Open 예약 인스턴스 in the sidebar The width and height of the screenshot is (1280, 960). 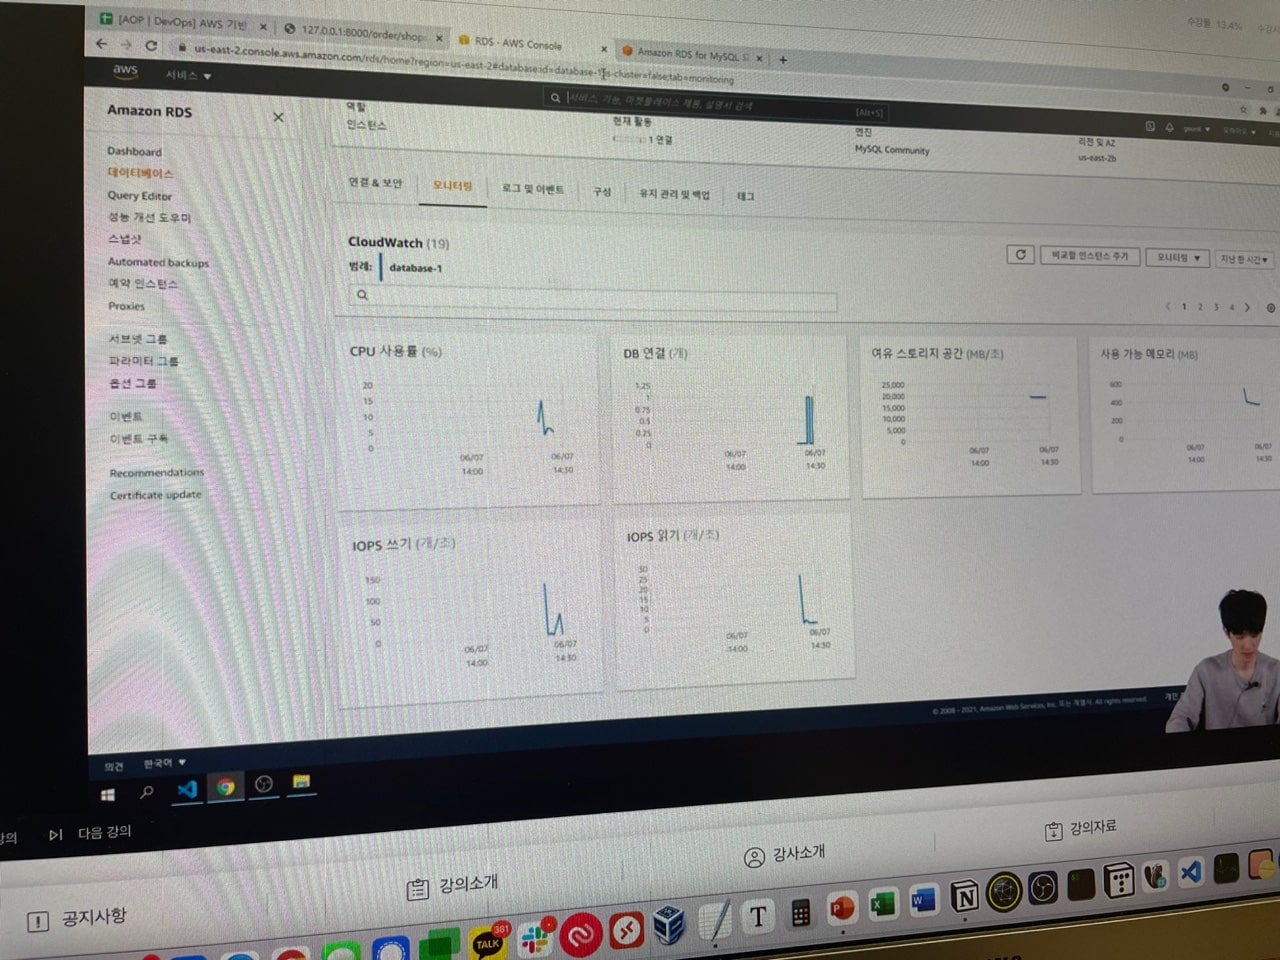[143, 284]
